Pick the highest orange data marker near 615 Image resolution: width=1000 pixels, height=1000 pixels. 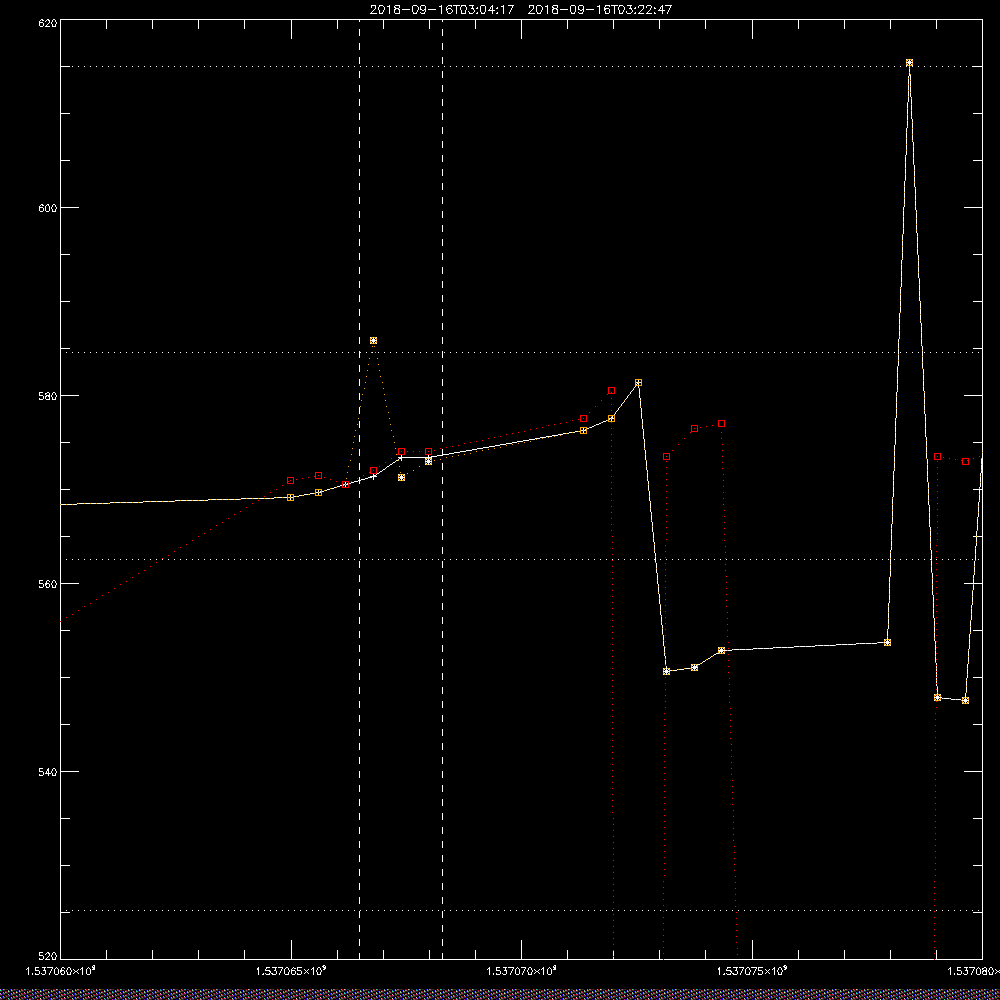click(x=909, y=62)
